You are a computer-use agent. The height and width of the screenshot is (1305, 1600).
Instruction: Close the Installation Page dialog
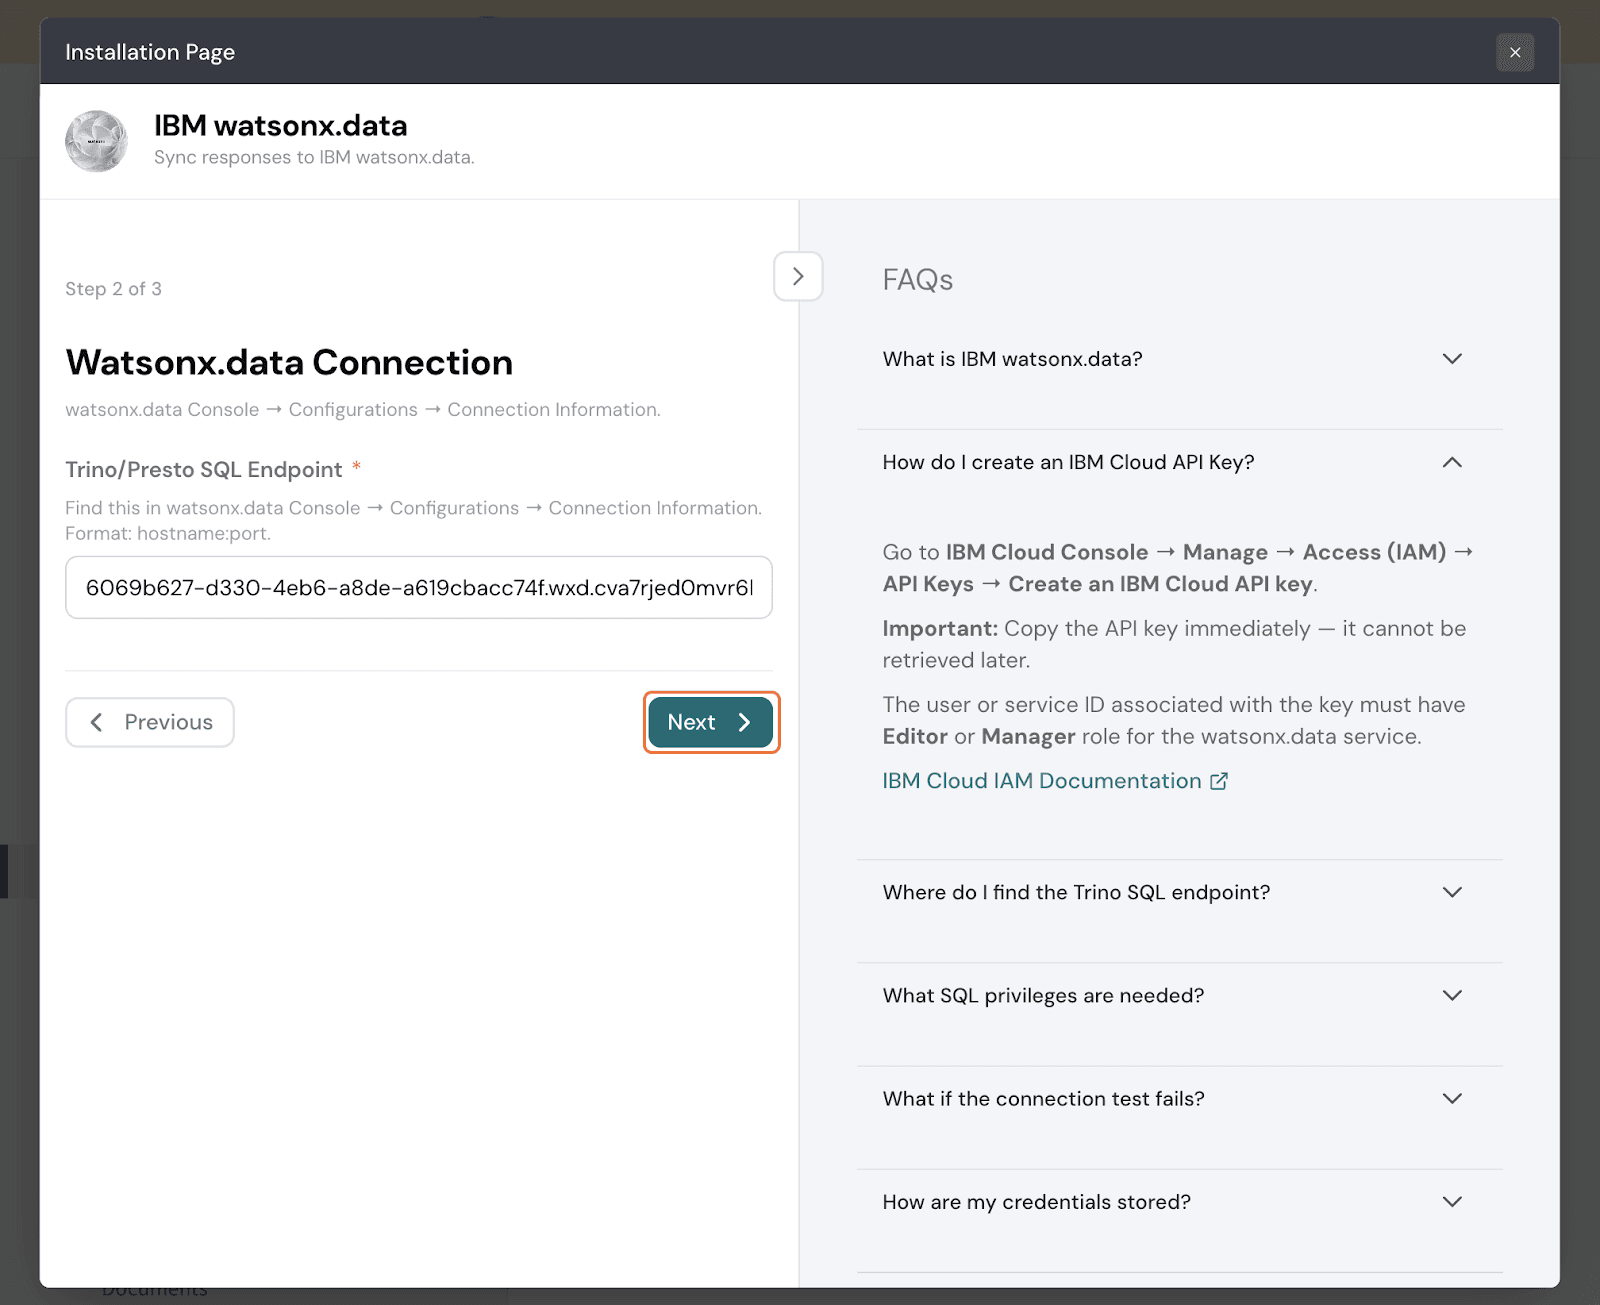(x=1514, y=52)
